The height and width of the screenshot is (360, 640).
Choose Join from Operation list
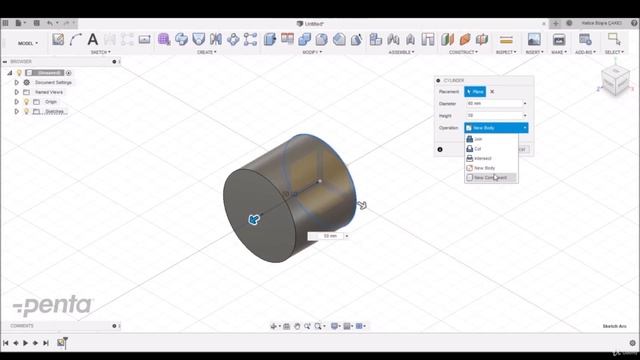491,139
